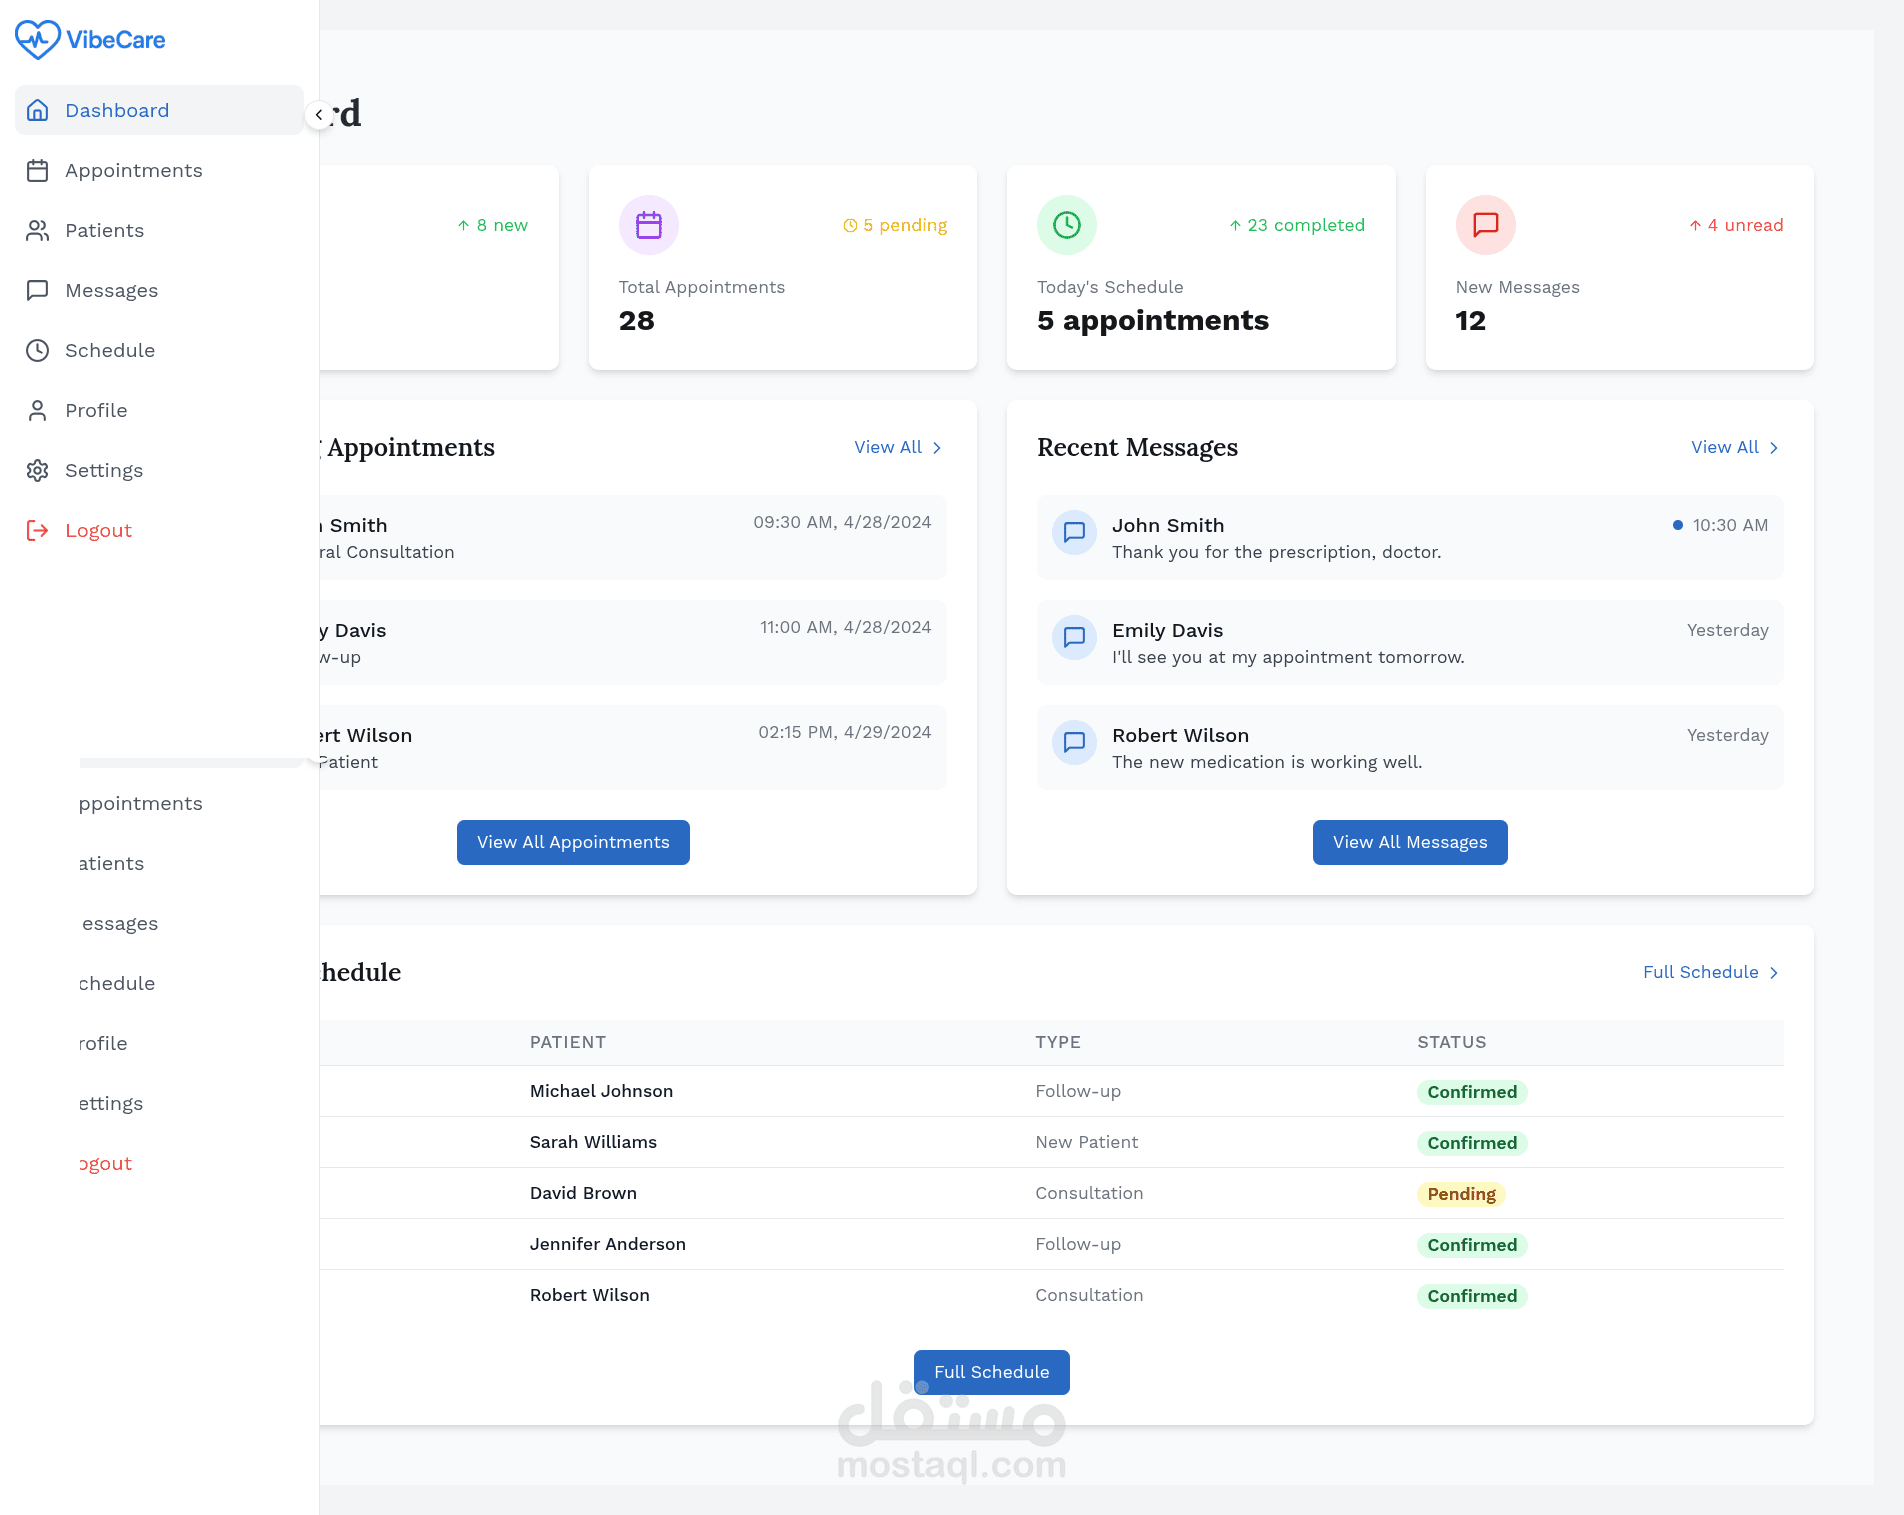1904x1515 pixels.
Task: Click Emily Davis's message bubble icon
Action: [x=1075, y=637]
